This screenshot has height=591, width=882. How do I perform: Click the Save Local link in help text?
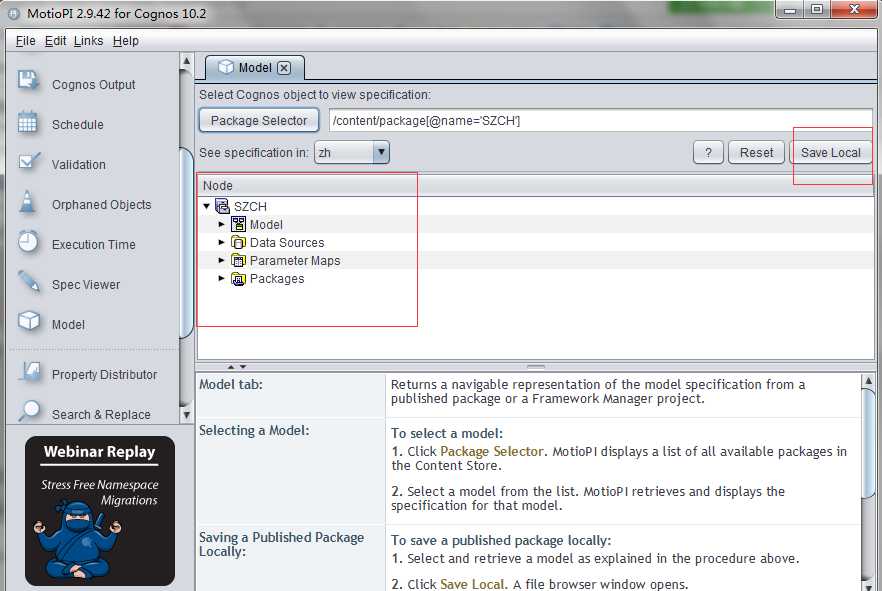472,584
